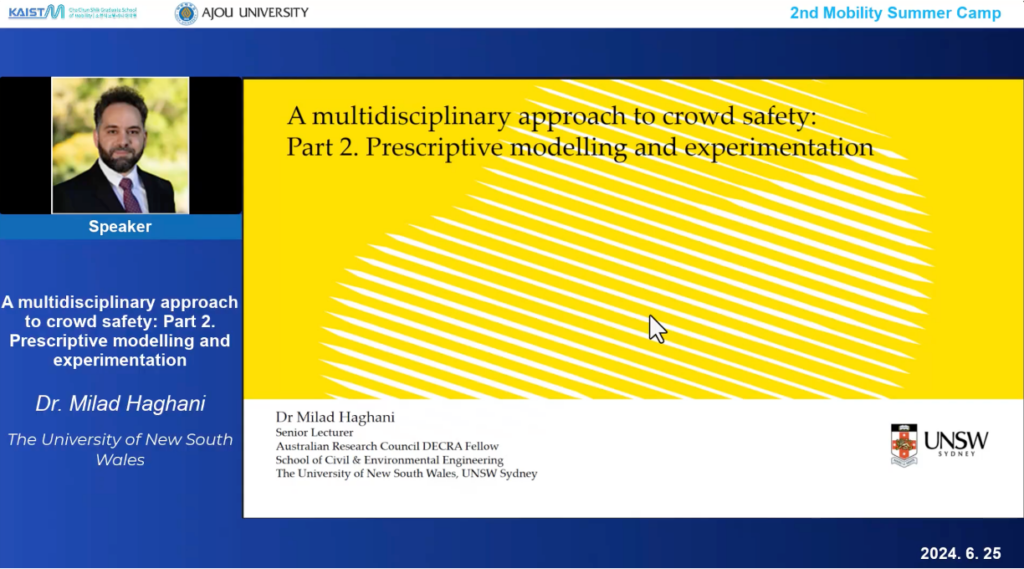Select the speaker's video thumbnail
Screen dimensions: 1024x569
click(x=120, y=147)
